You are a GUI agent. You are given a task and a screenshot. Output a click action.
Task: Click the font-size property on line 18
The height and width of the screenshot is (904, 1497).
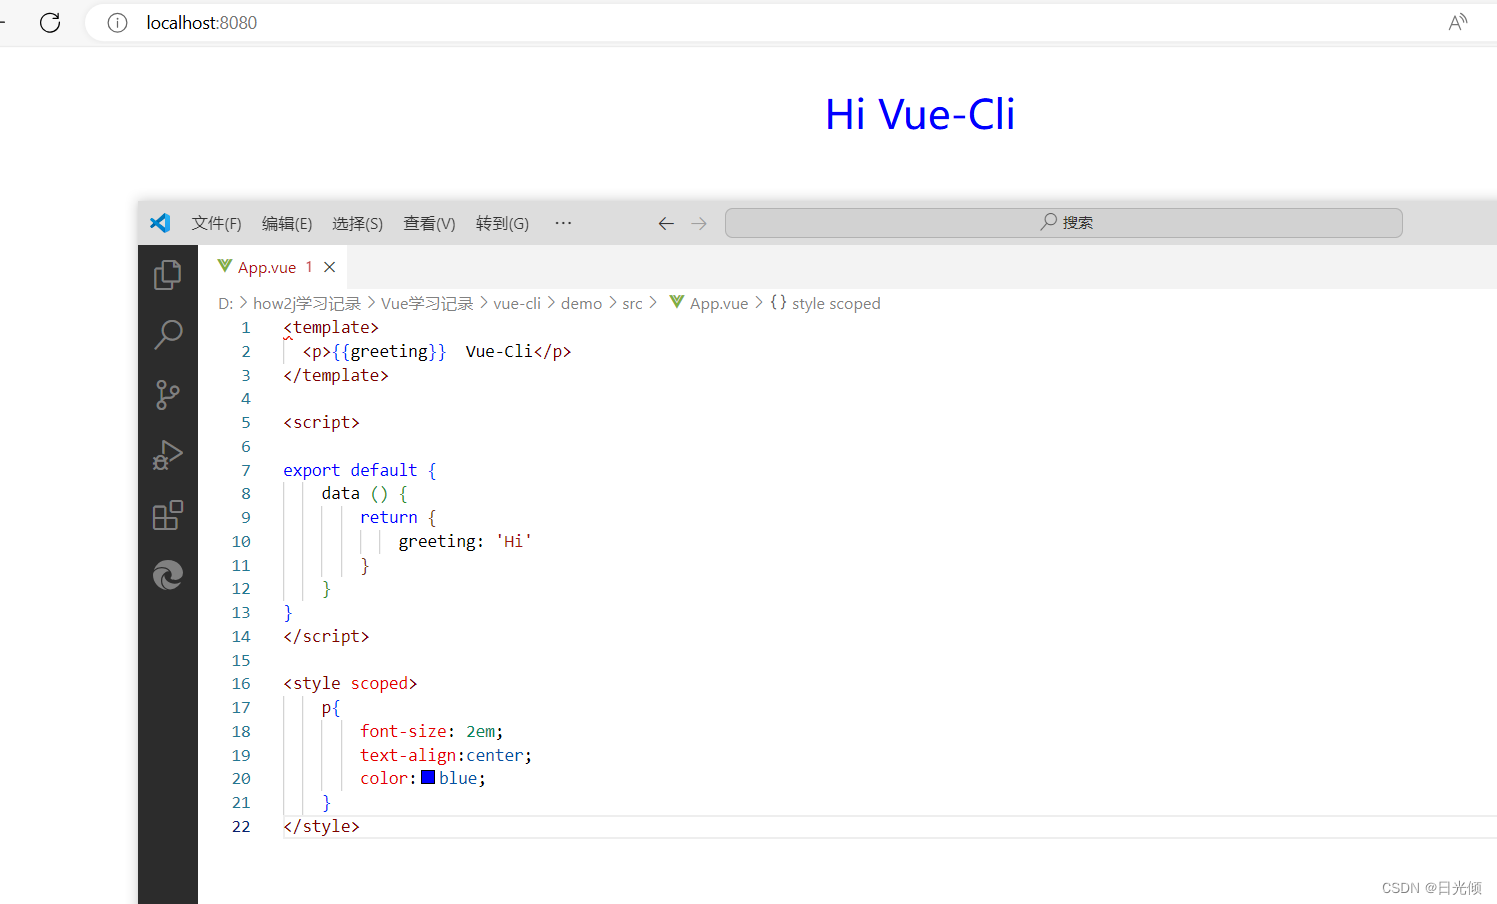[x=403, y=731]
